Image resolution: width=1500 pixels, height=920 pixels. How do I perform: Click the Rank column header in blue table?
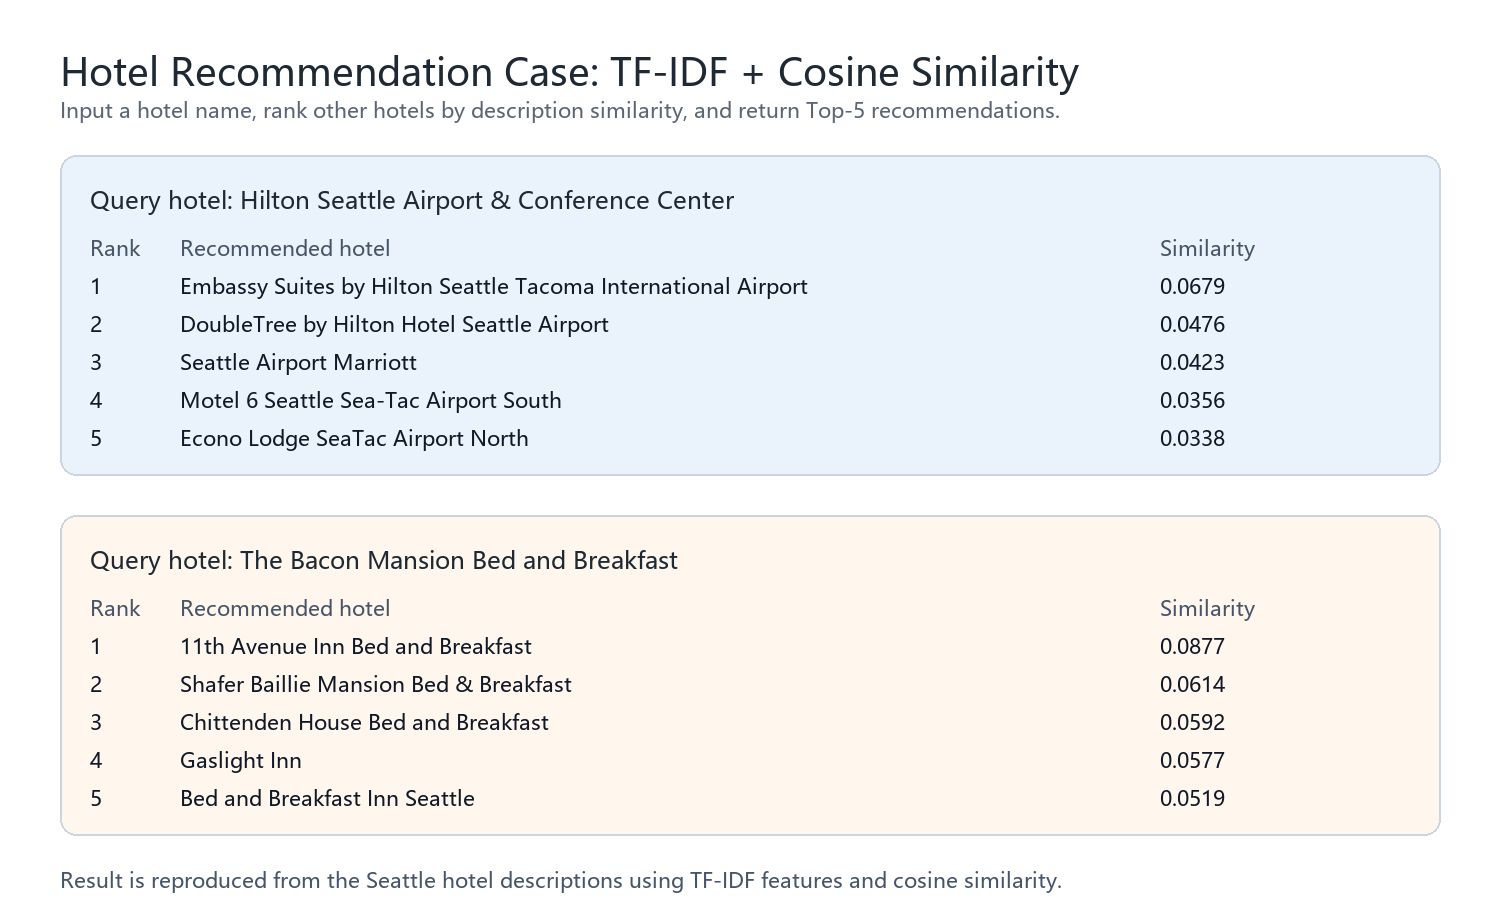coord(115,249)
